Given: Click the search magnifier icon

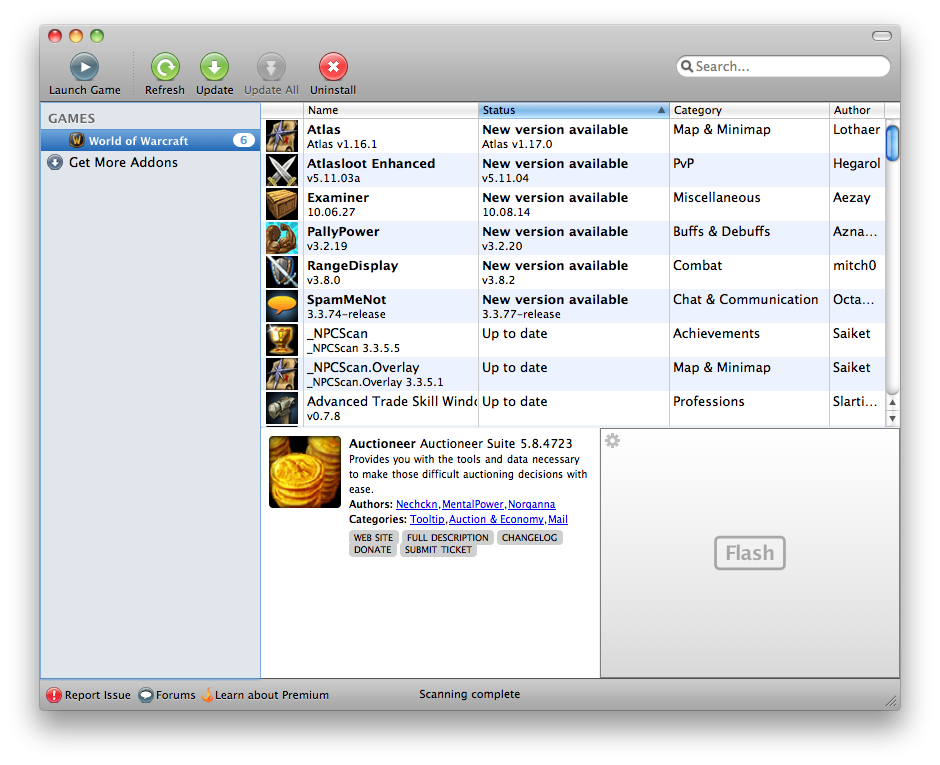Looking at the screenshot, I should [x=687, y=66].
